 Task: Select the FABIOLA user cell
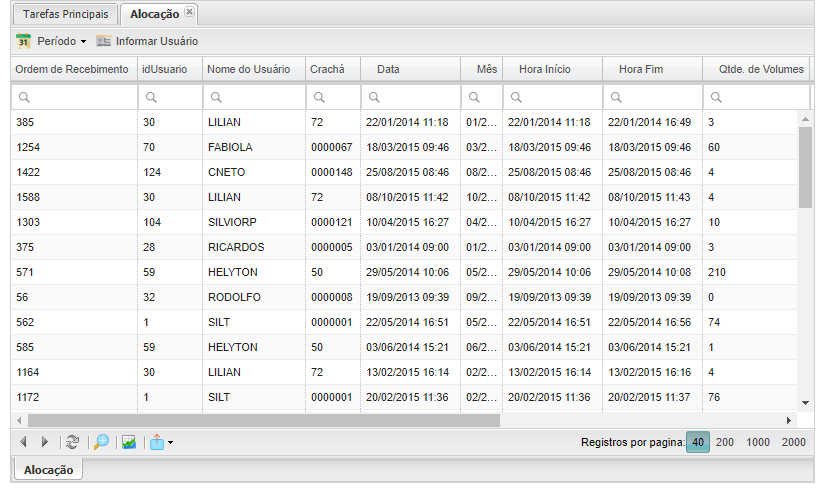(254, 147)
